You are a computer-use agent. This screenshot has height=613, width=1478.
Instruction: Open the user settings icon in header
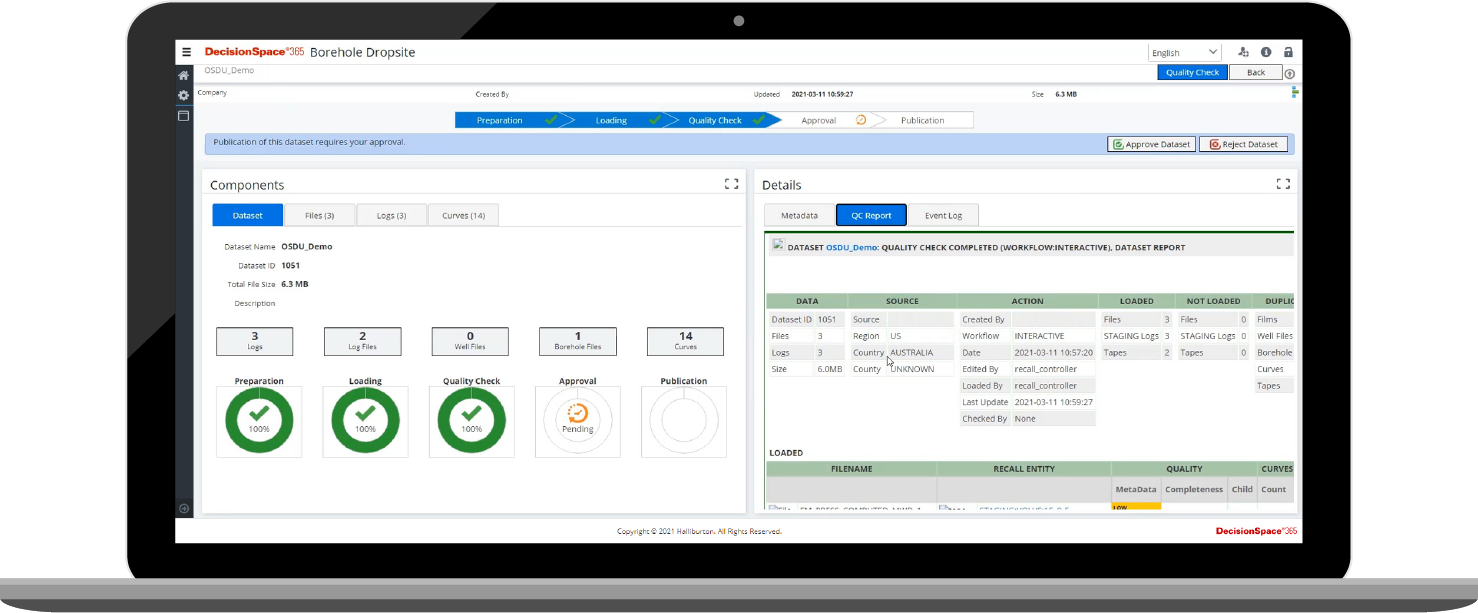tap(1243, 52)
